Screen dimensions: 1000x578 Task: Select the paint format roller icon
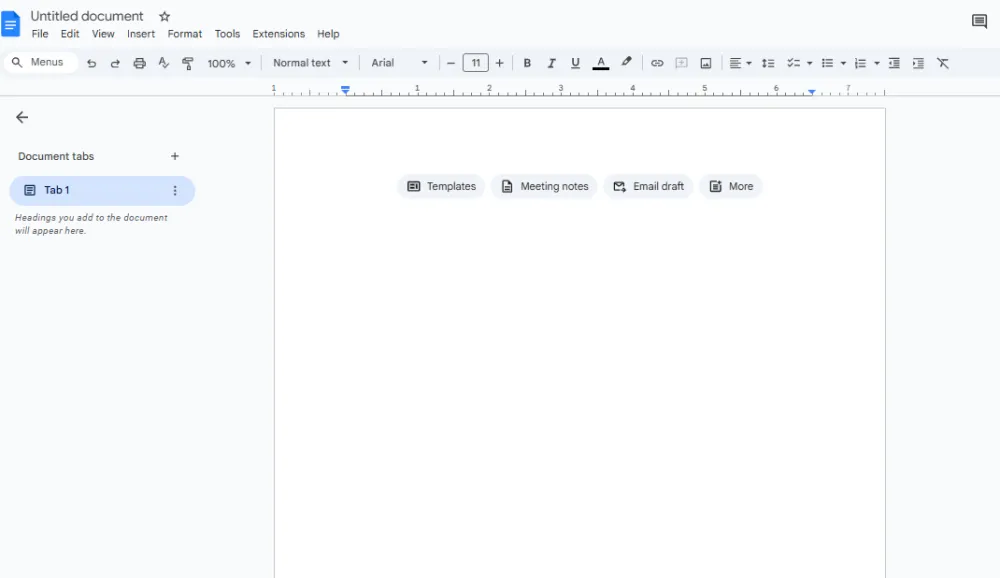click(x=188, y=63)
